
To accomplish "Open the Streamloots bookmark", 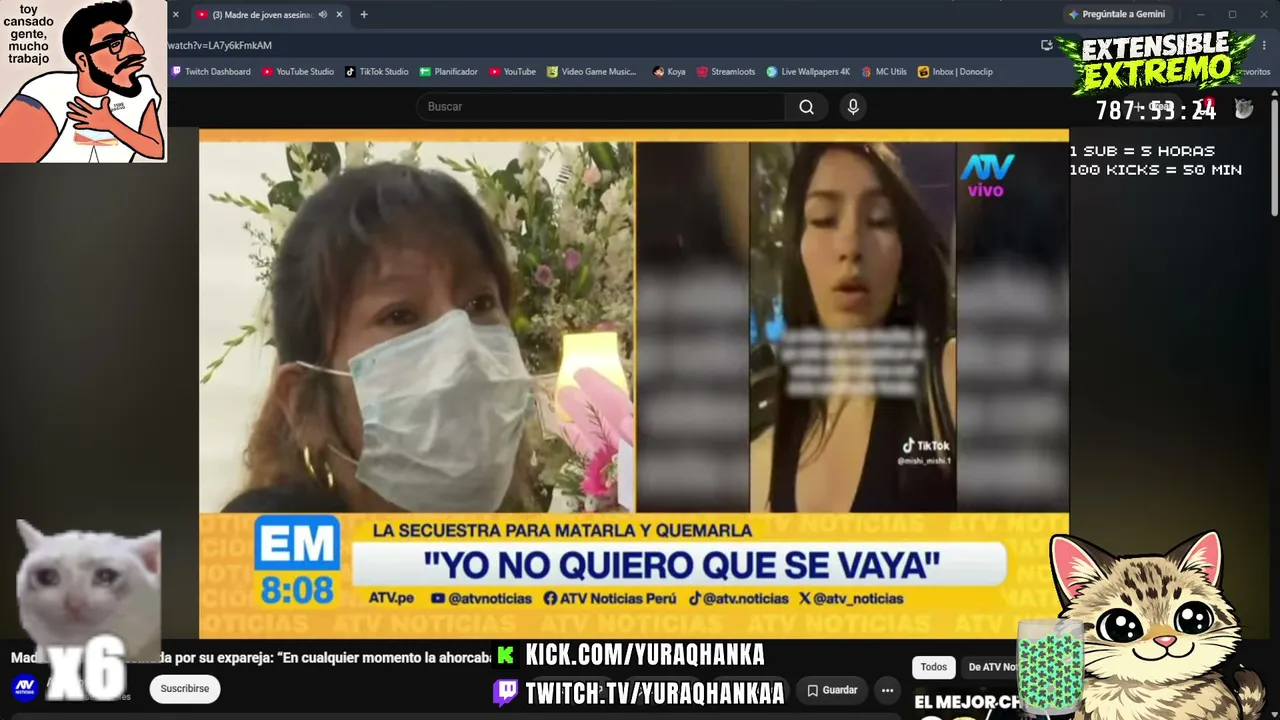I will tap(726, 72).
